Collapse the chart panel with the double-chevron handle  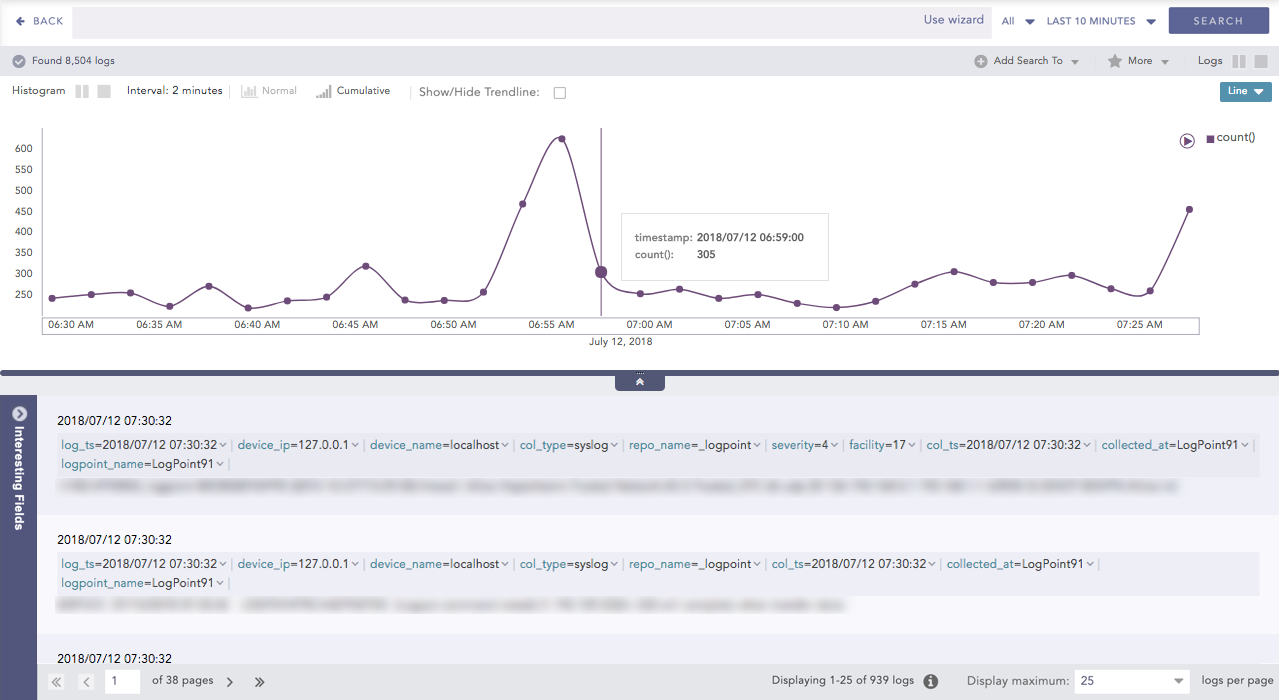(x=640, y=382)
